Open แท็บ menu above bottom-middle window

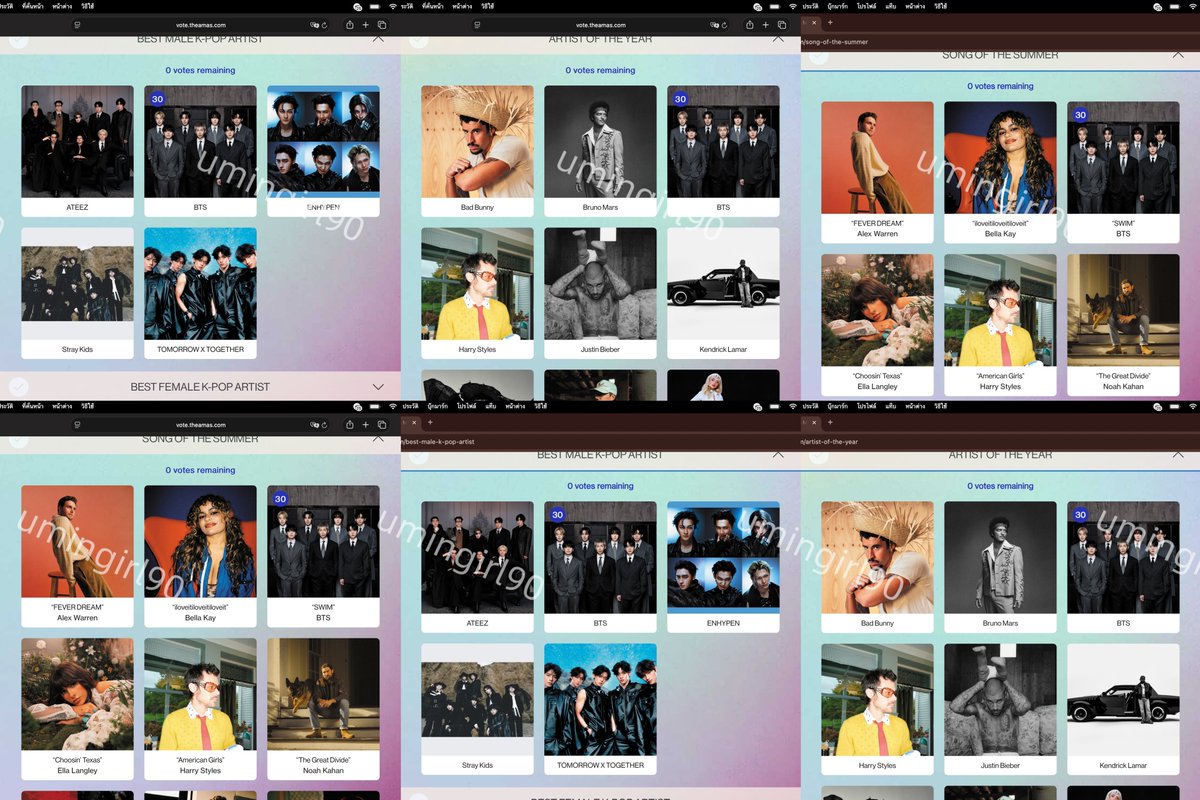[x=490, y=406]
